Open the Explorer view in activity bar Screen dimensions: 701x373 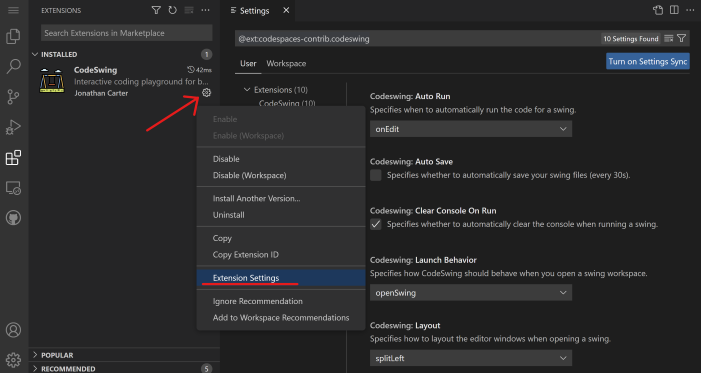tap(13, 36)
